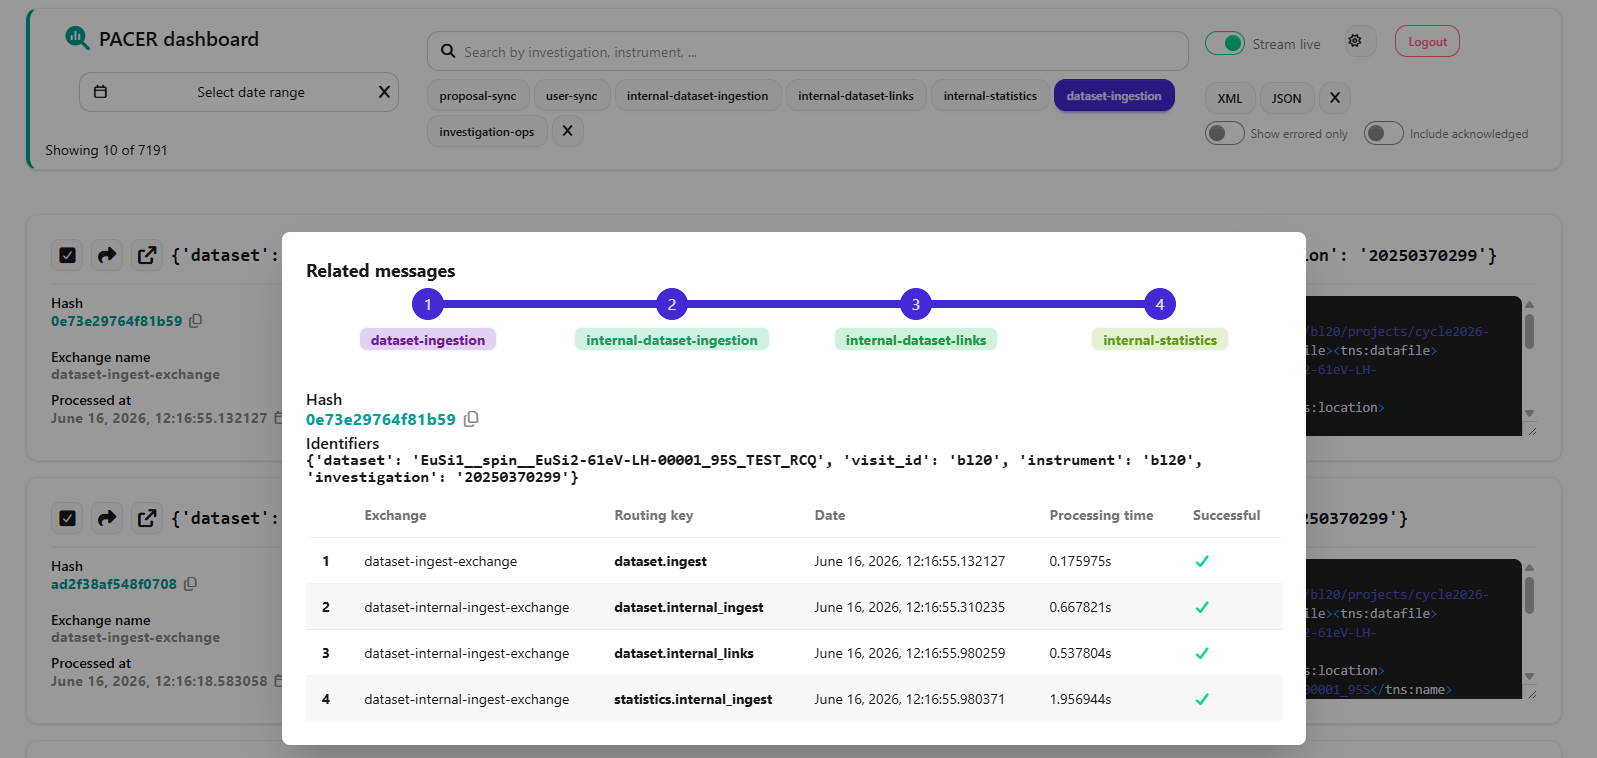Click scrollbar of second XML payload box

1529,595
